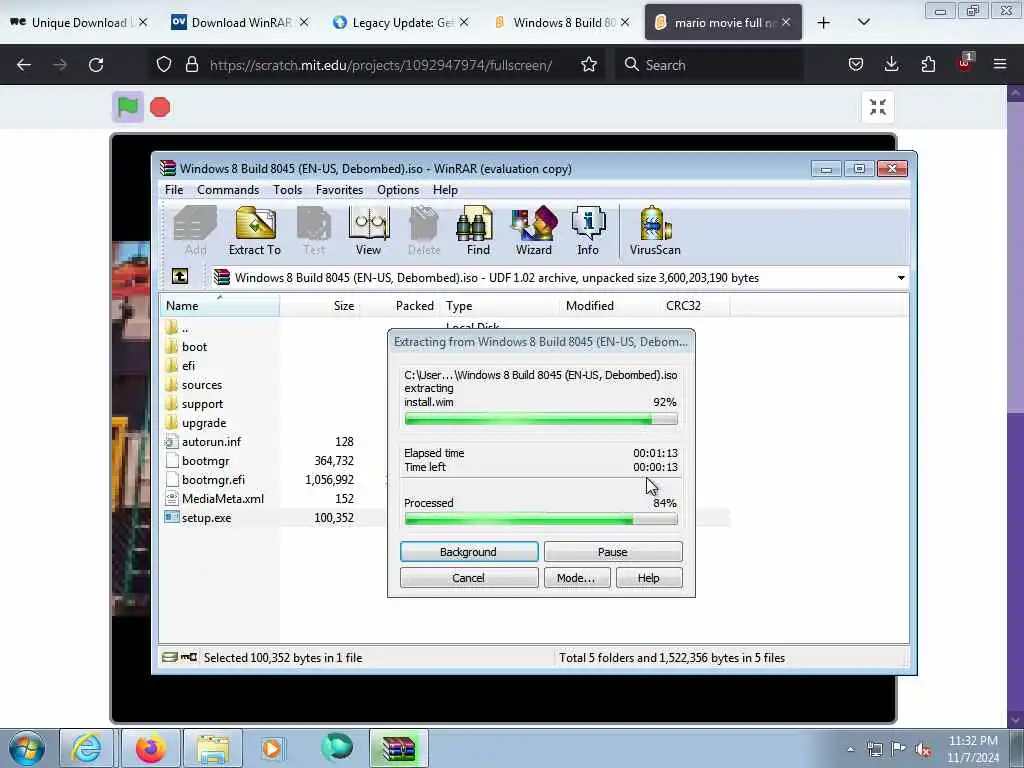Open the View toolbar icon

[369, 231]
